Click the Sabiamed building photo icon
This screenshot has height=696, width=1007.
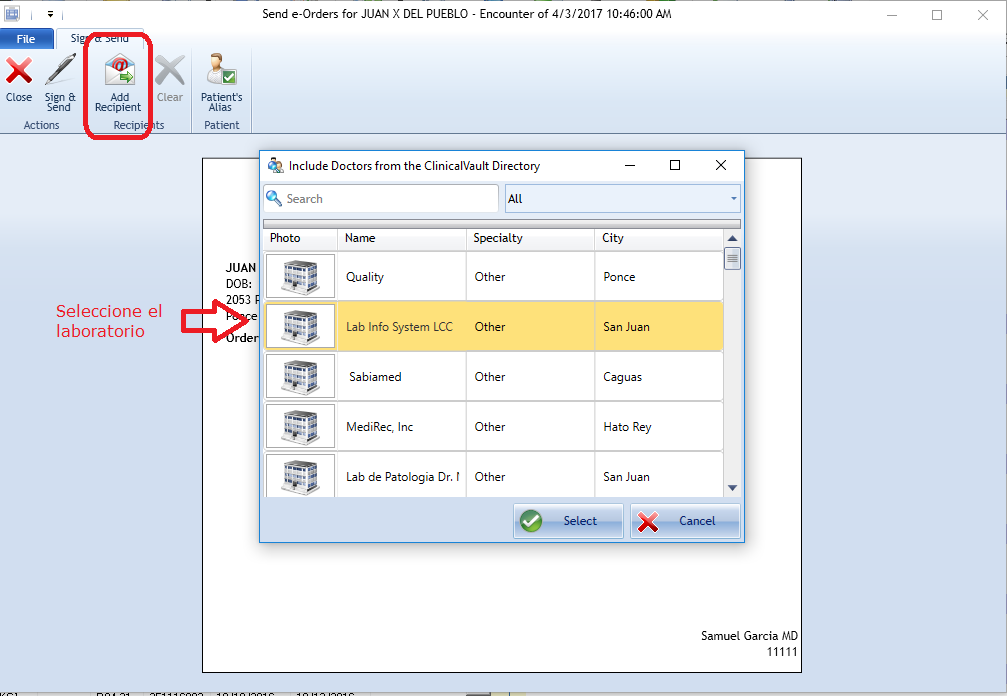(x=300, y=377)
